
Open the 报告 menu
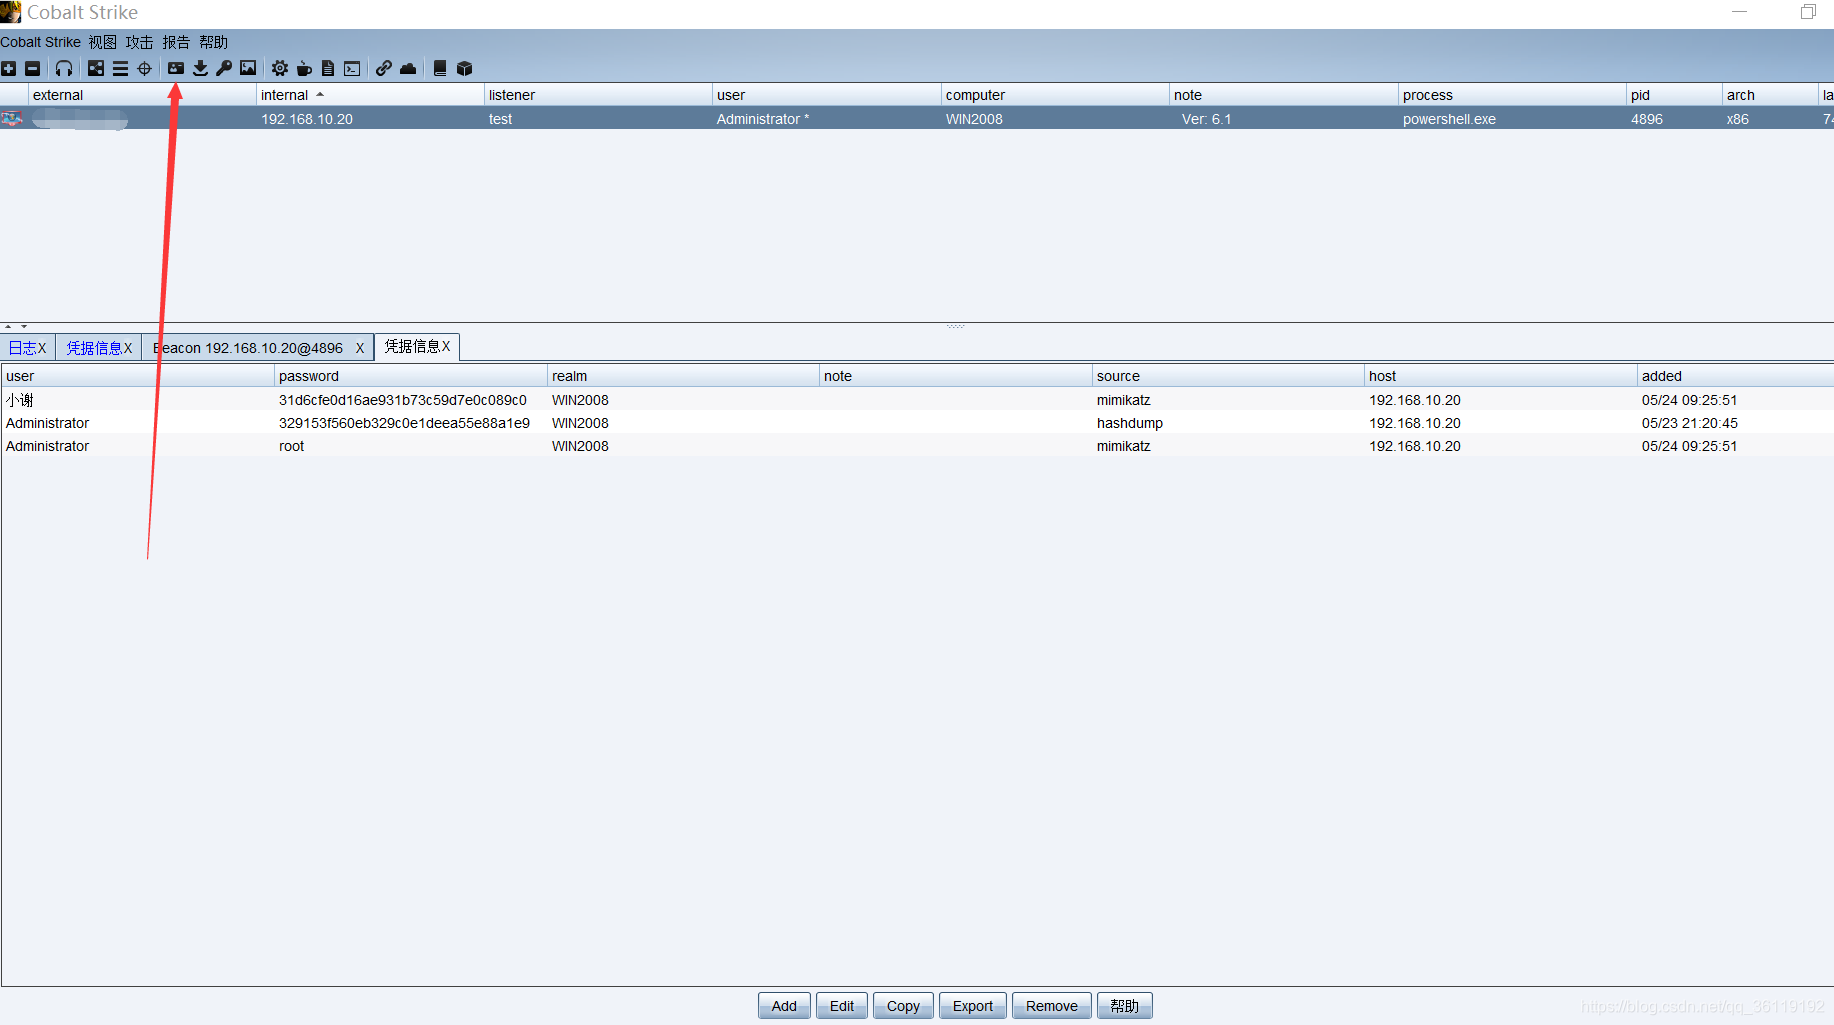pyautogui.click(x=176, y=42)
